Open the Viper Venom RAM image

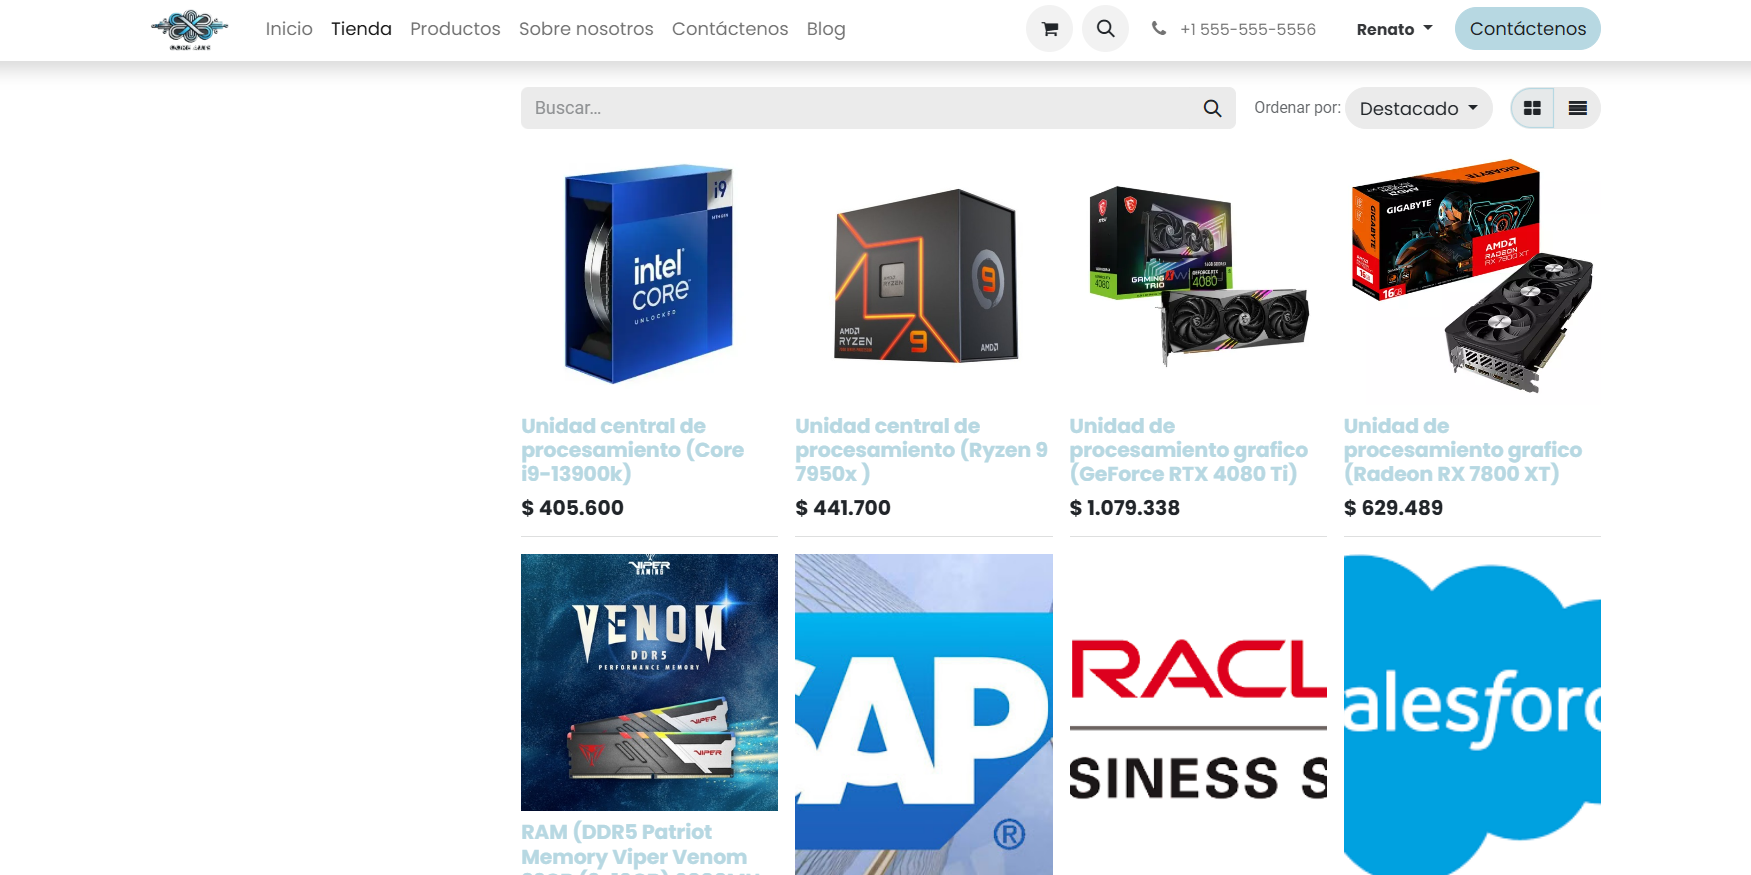pos(649,682)
